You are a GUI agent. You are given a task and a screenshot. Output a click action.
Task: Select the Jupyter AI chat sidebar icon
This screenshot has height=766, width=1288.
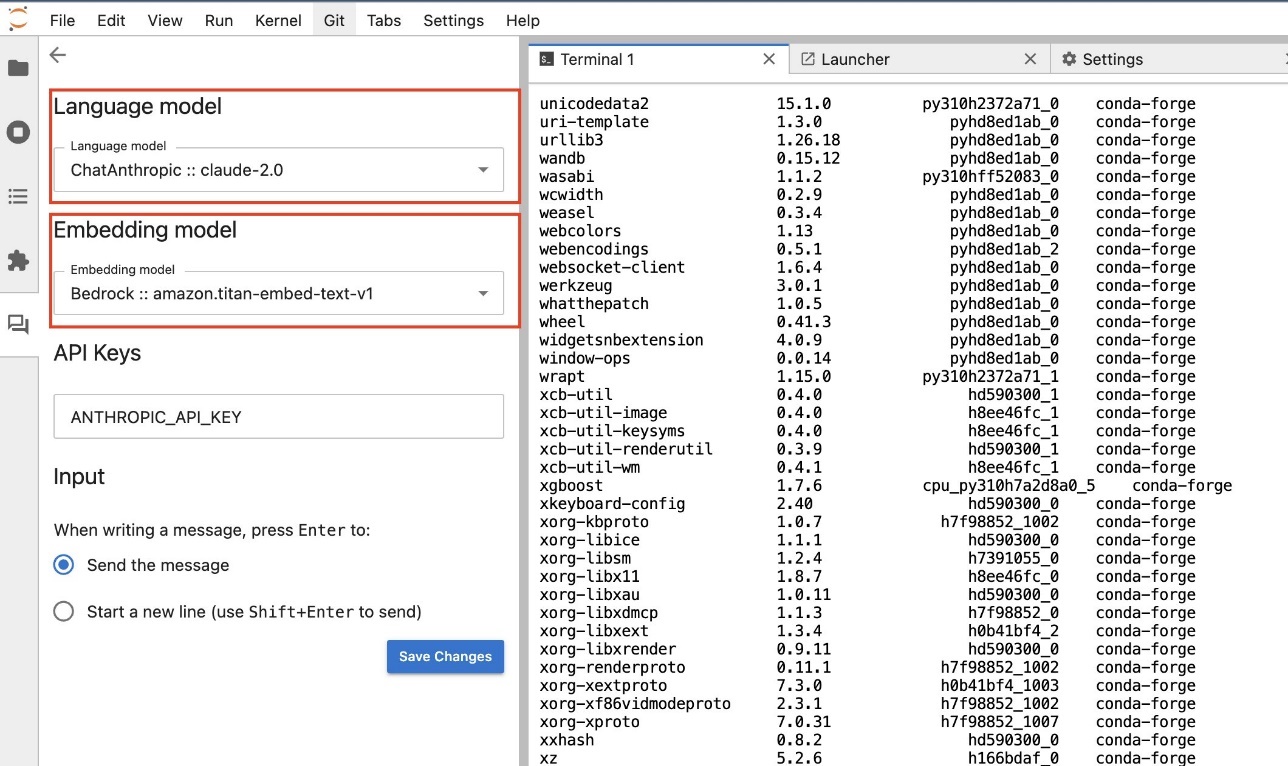18,324
